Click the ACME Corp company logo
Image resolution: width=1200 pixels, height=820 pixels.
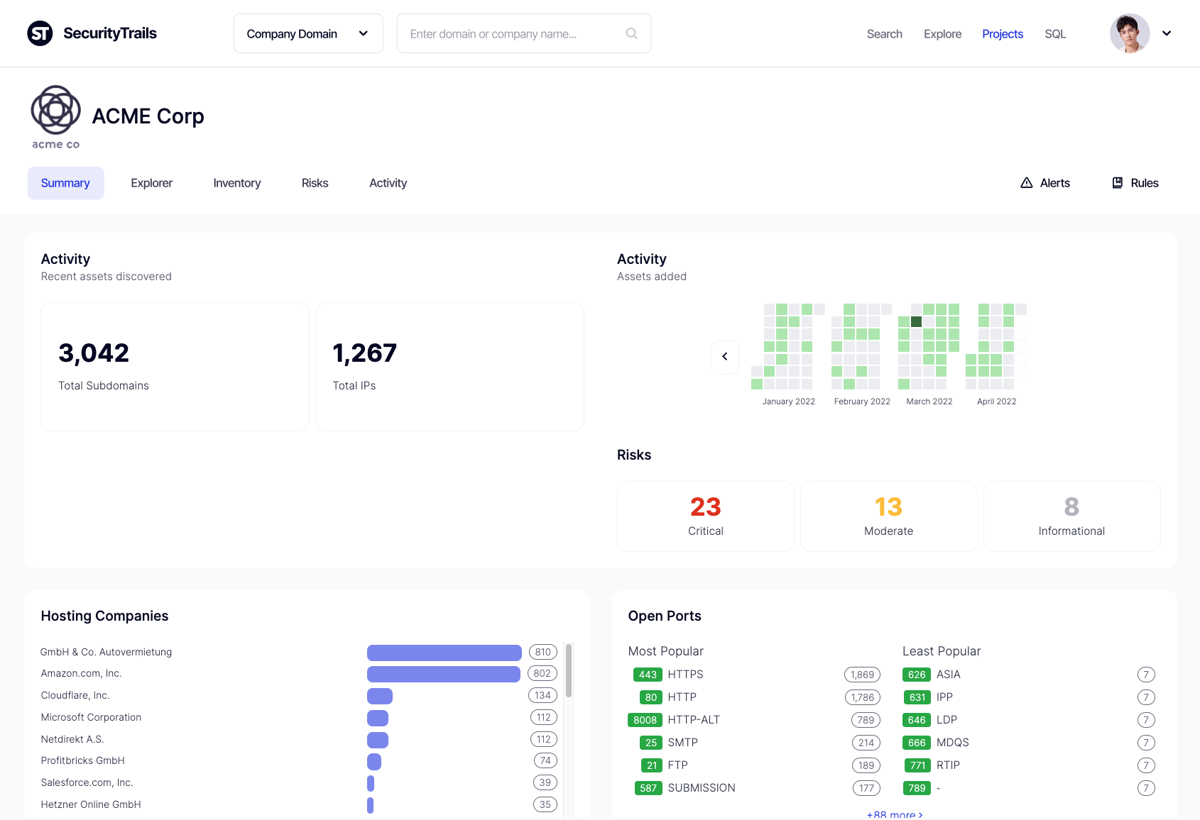tap(55, 117)
